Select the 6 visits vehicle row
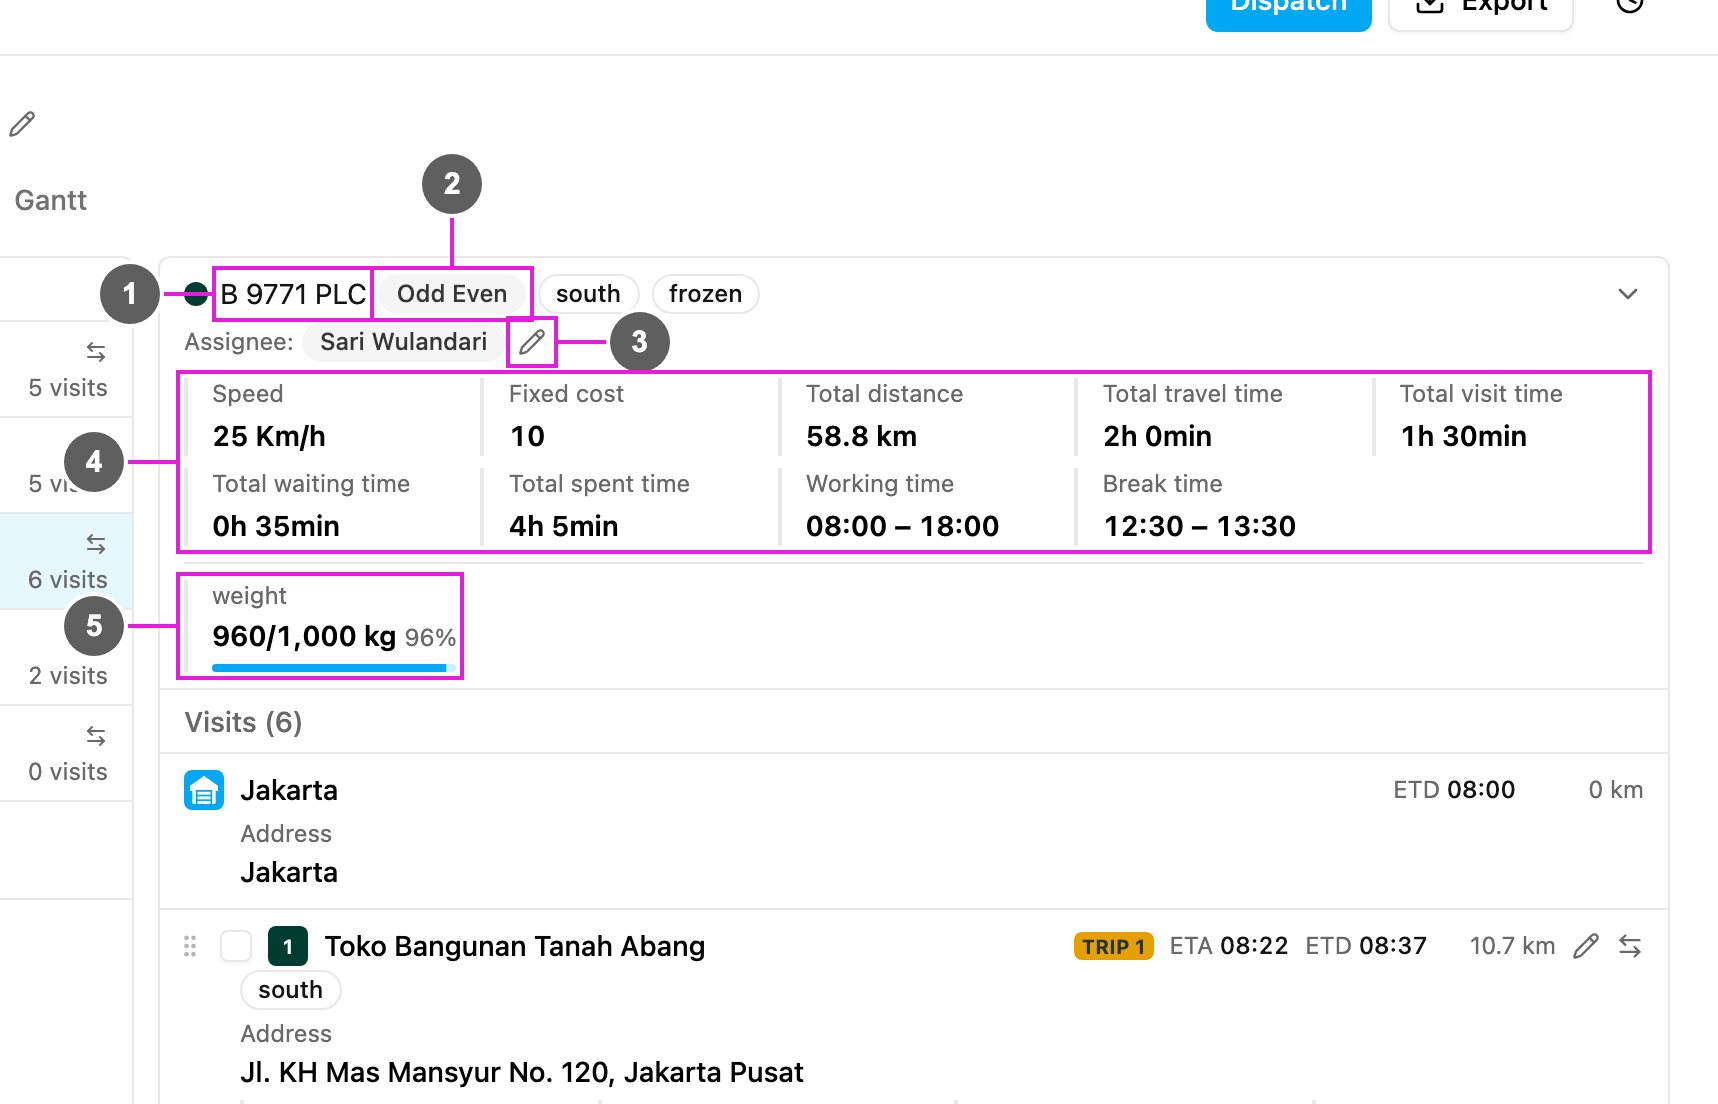 click(x=66, y=562)
